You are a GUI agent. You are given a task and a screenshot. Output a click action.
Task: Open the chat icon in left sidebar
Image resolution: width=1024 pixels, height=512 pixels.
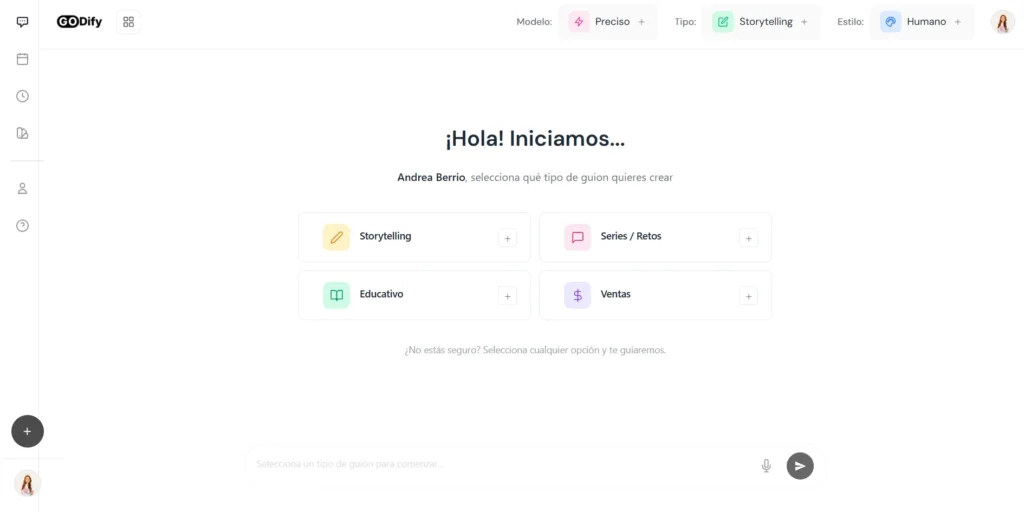click(x=22, y=22)
